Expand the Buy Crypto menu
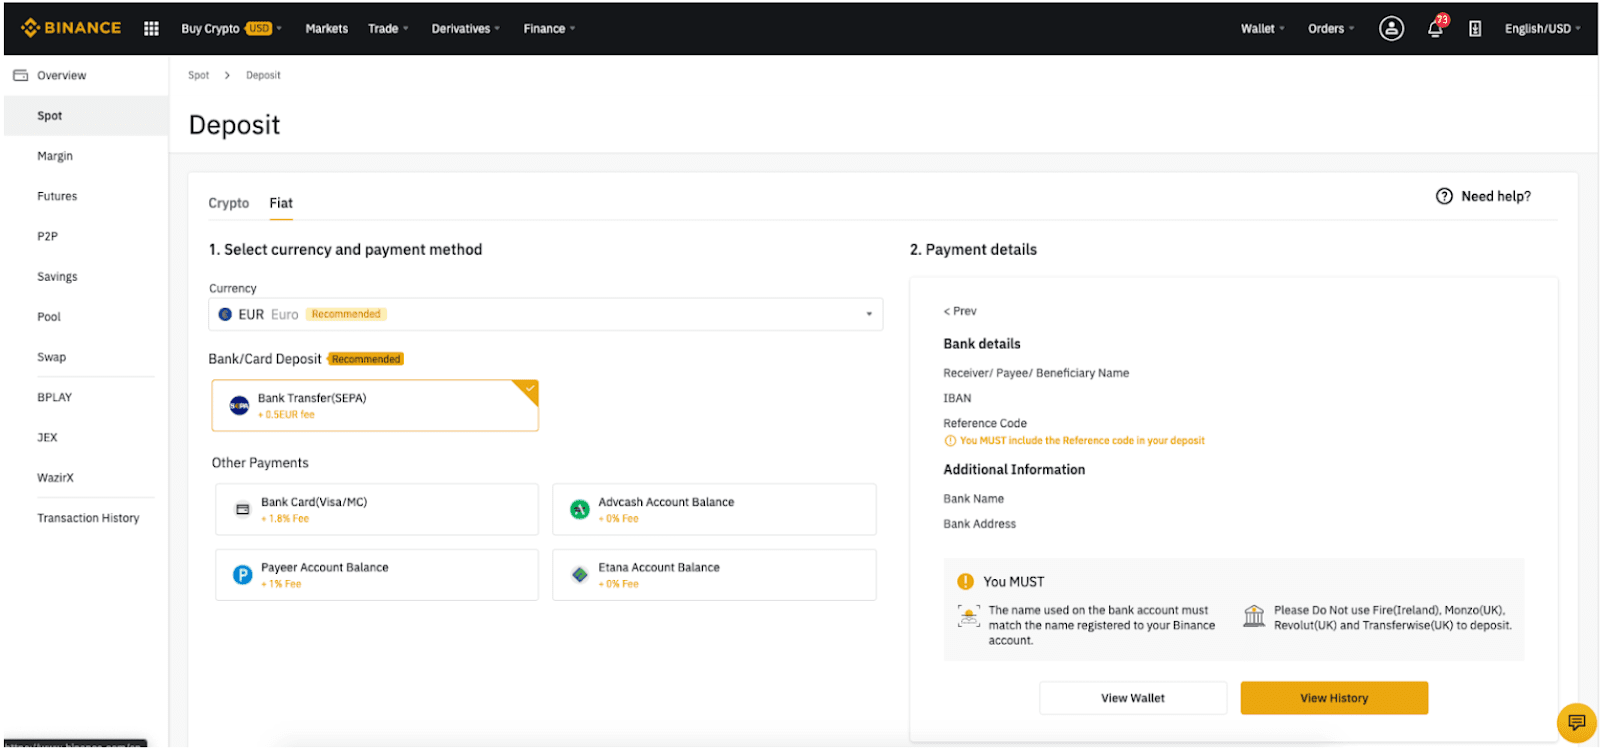1600x749 pixels. [231, 28]
